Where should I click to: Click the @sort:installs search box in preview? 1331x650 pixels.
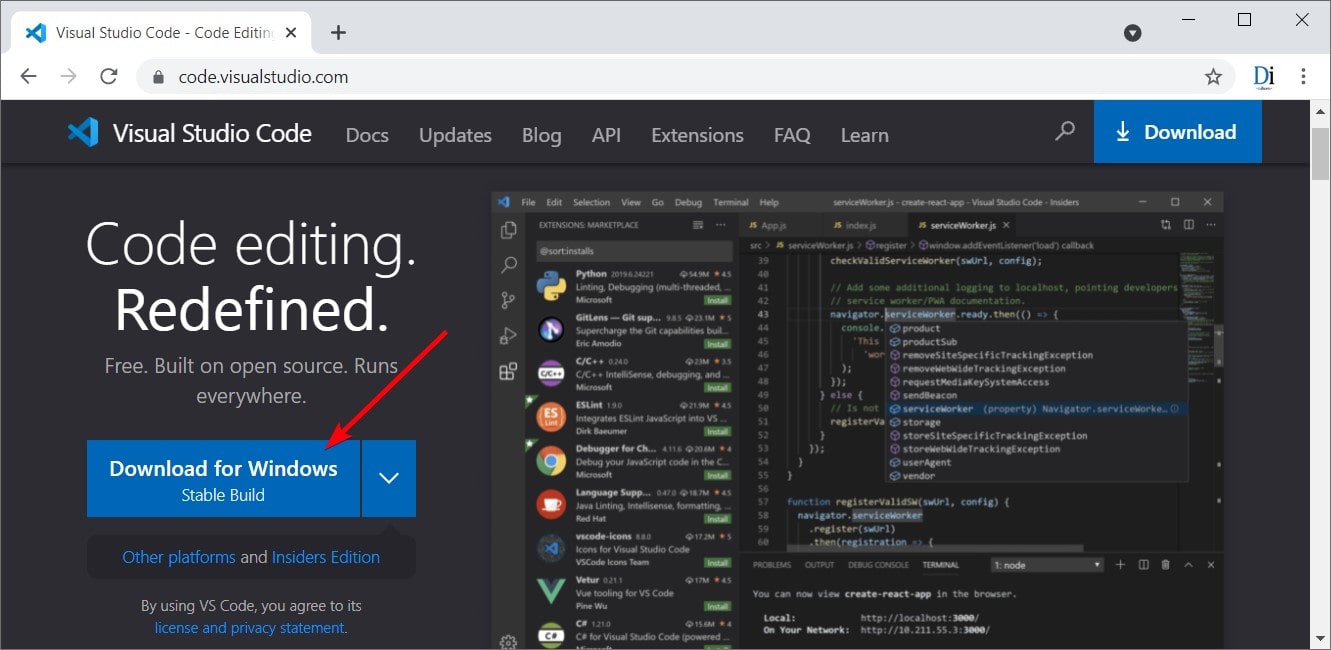(634, 252)
